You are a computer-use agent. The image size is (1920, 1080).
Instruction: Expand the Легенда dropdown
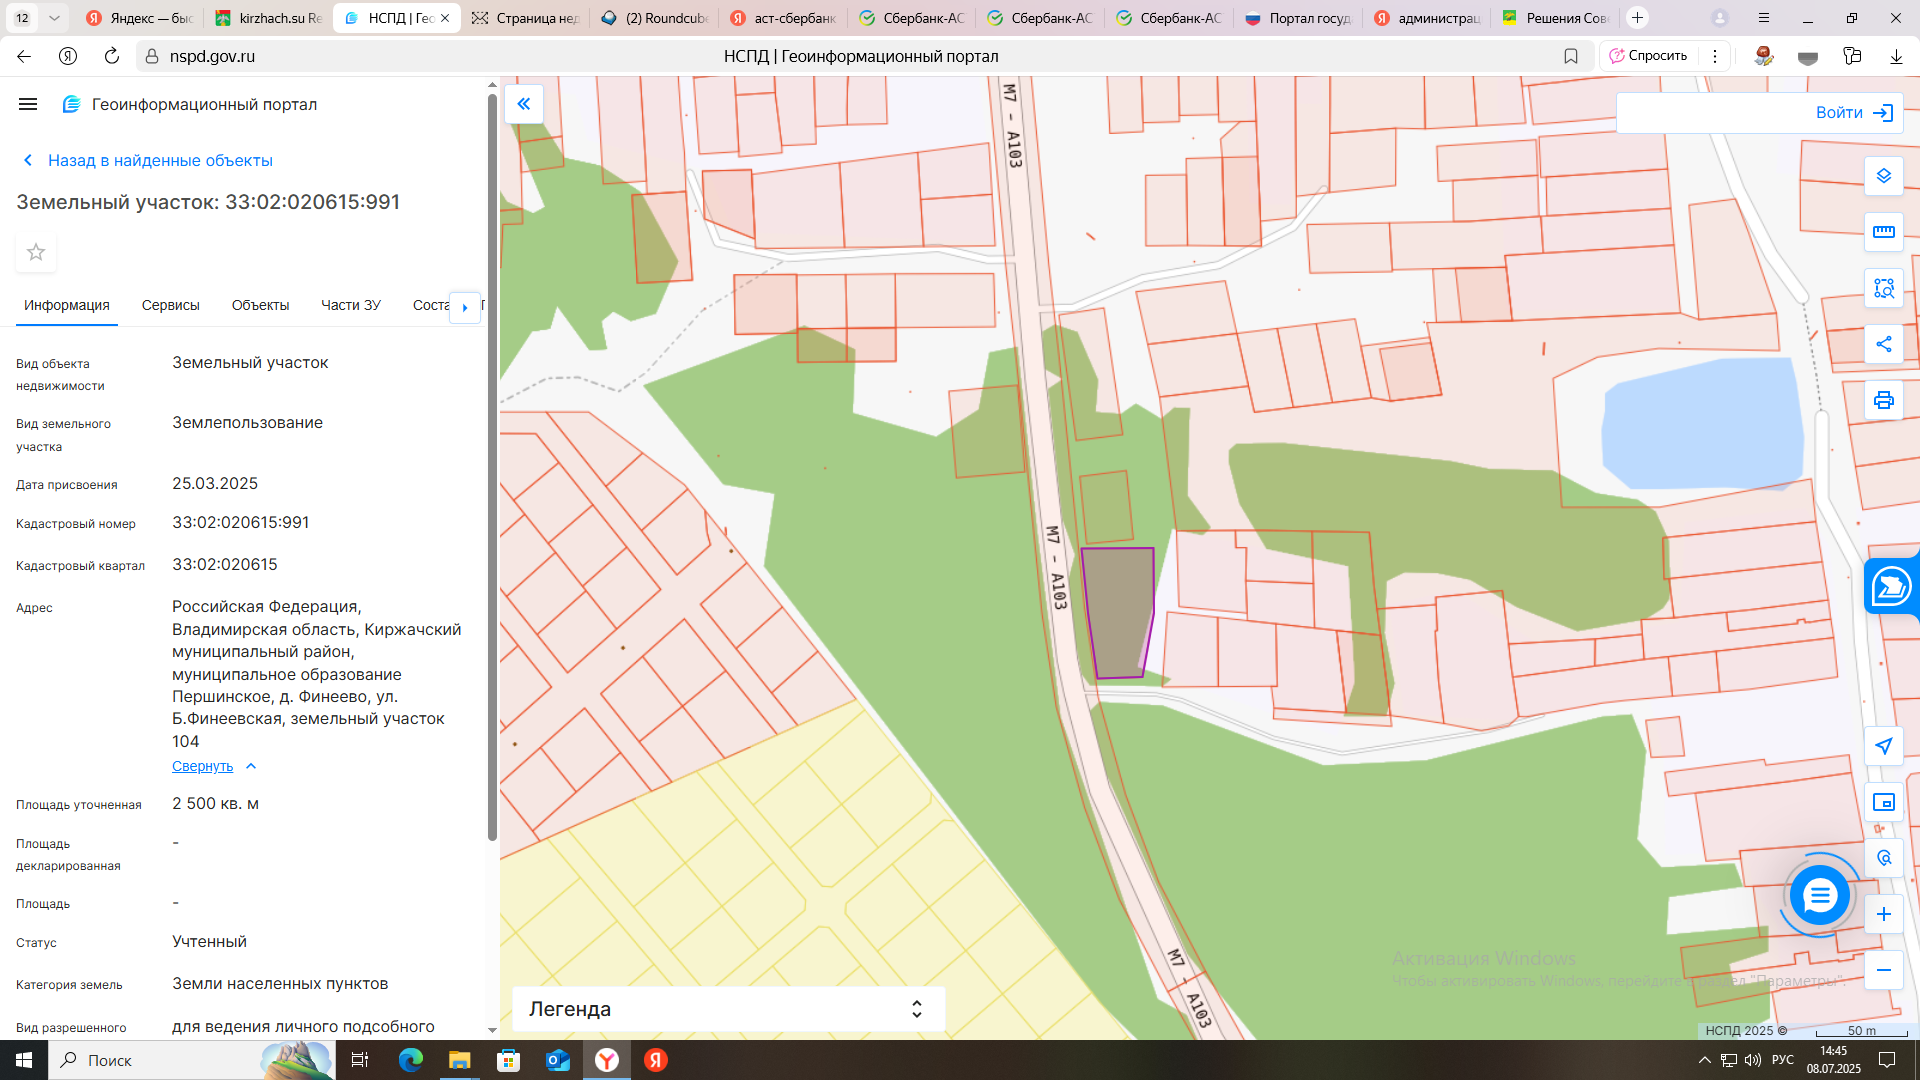(916, 1009)
